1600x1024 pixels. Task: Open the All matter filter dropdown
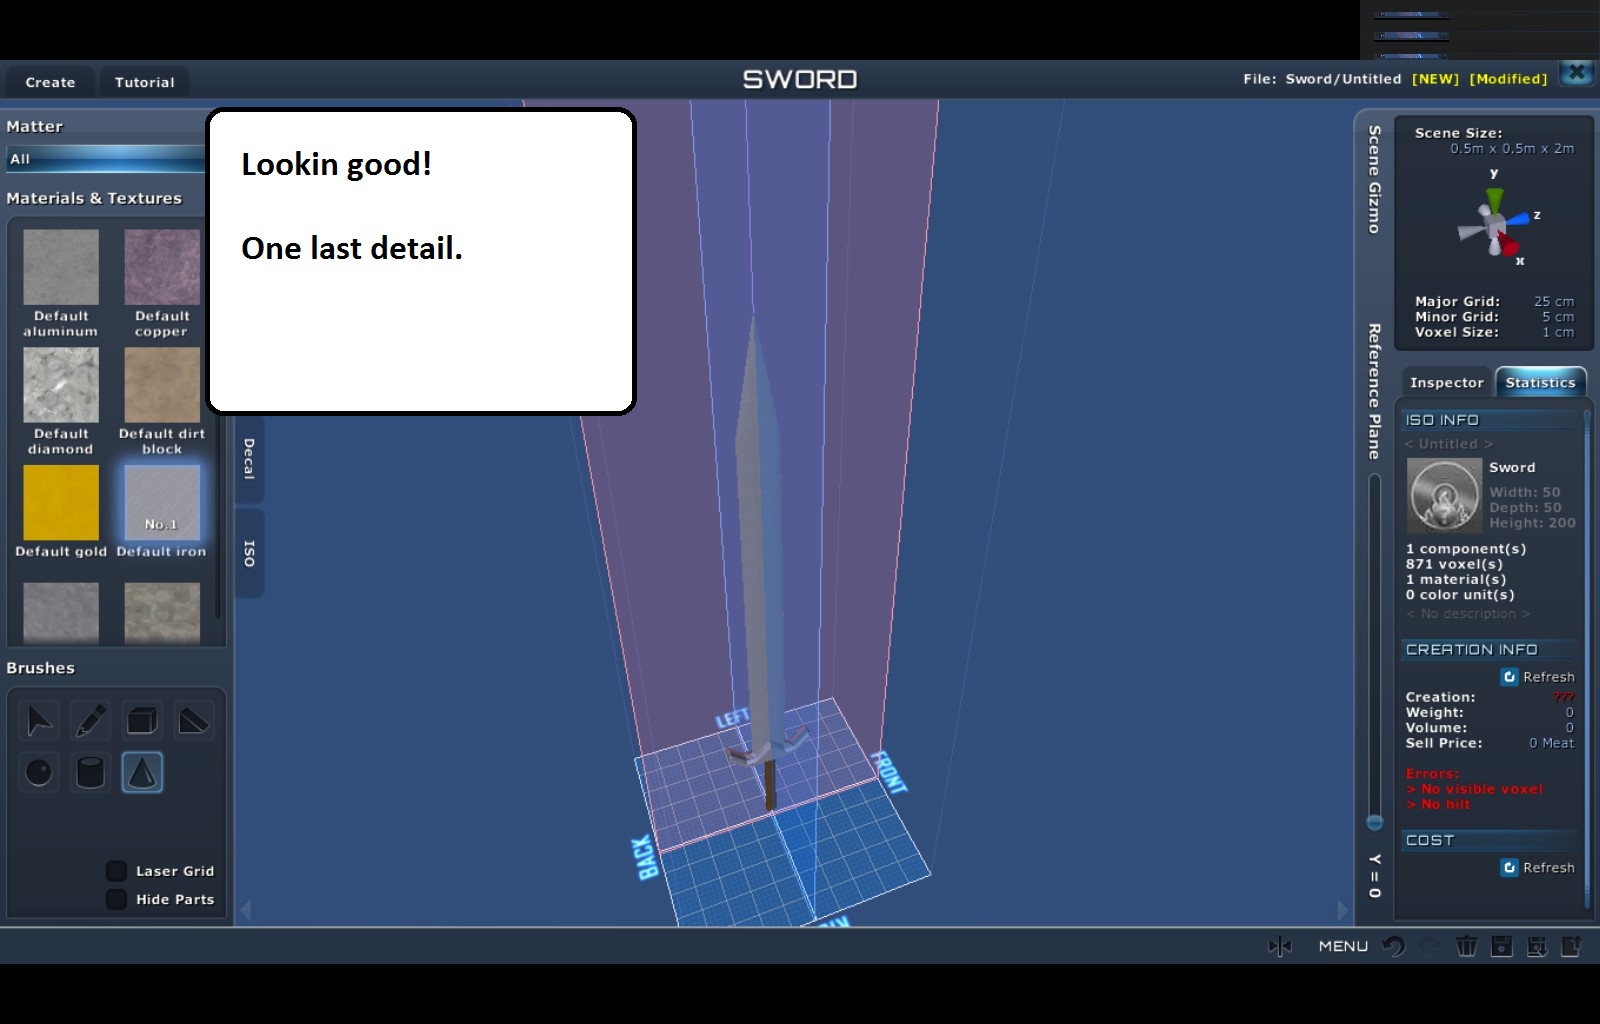click(x=105, y=159)
